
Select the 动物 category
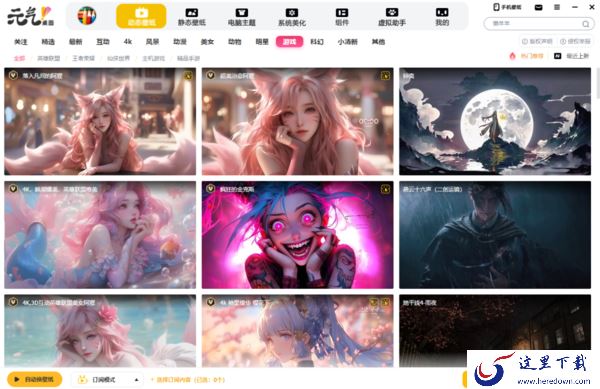(x=235, y=42)
